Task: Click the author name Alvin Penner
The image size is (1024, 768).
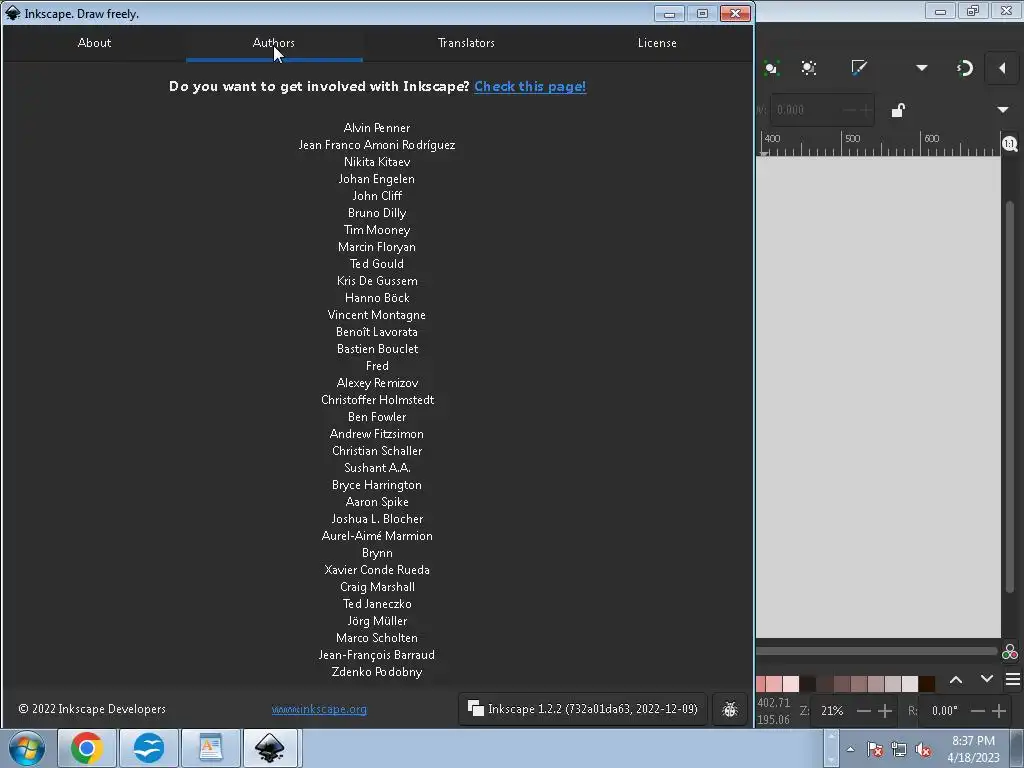Action: (377, 128)
